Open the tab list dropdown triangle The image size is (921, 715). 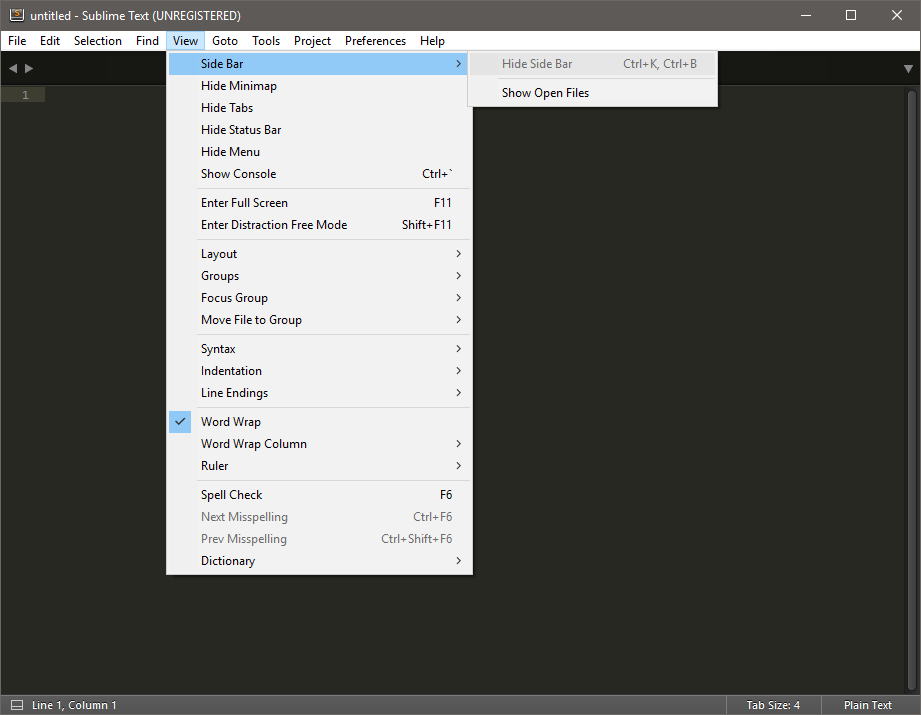point(908,69)
